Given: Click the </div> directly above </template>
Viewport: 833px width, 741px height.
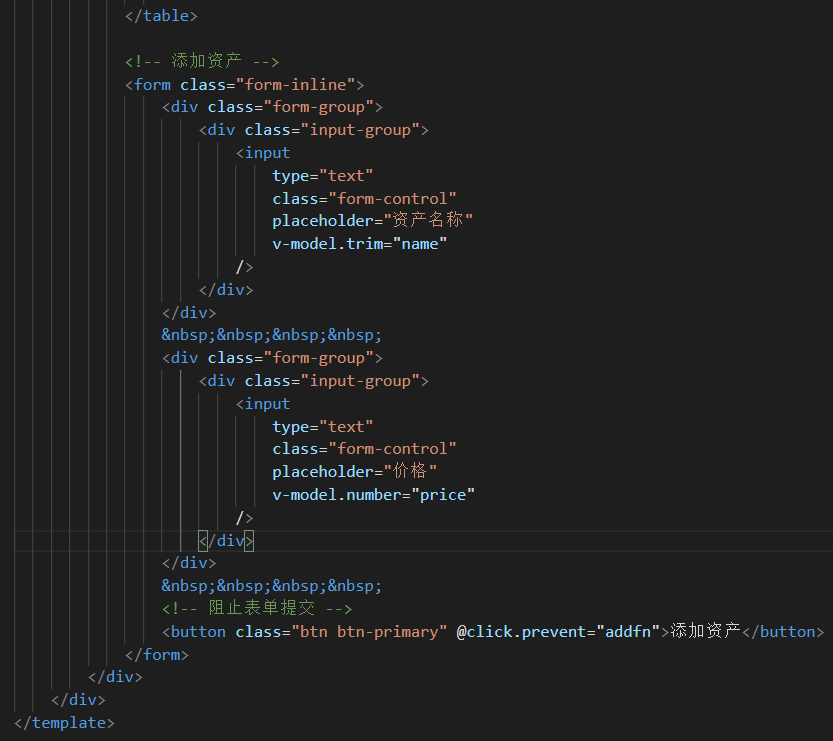Looking at the screenshot, I should 78,700.
